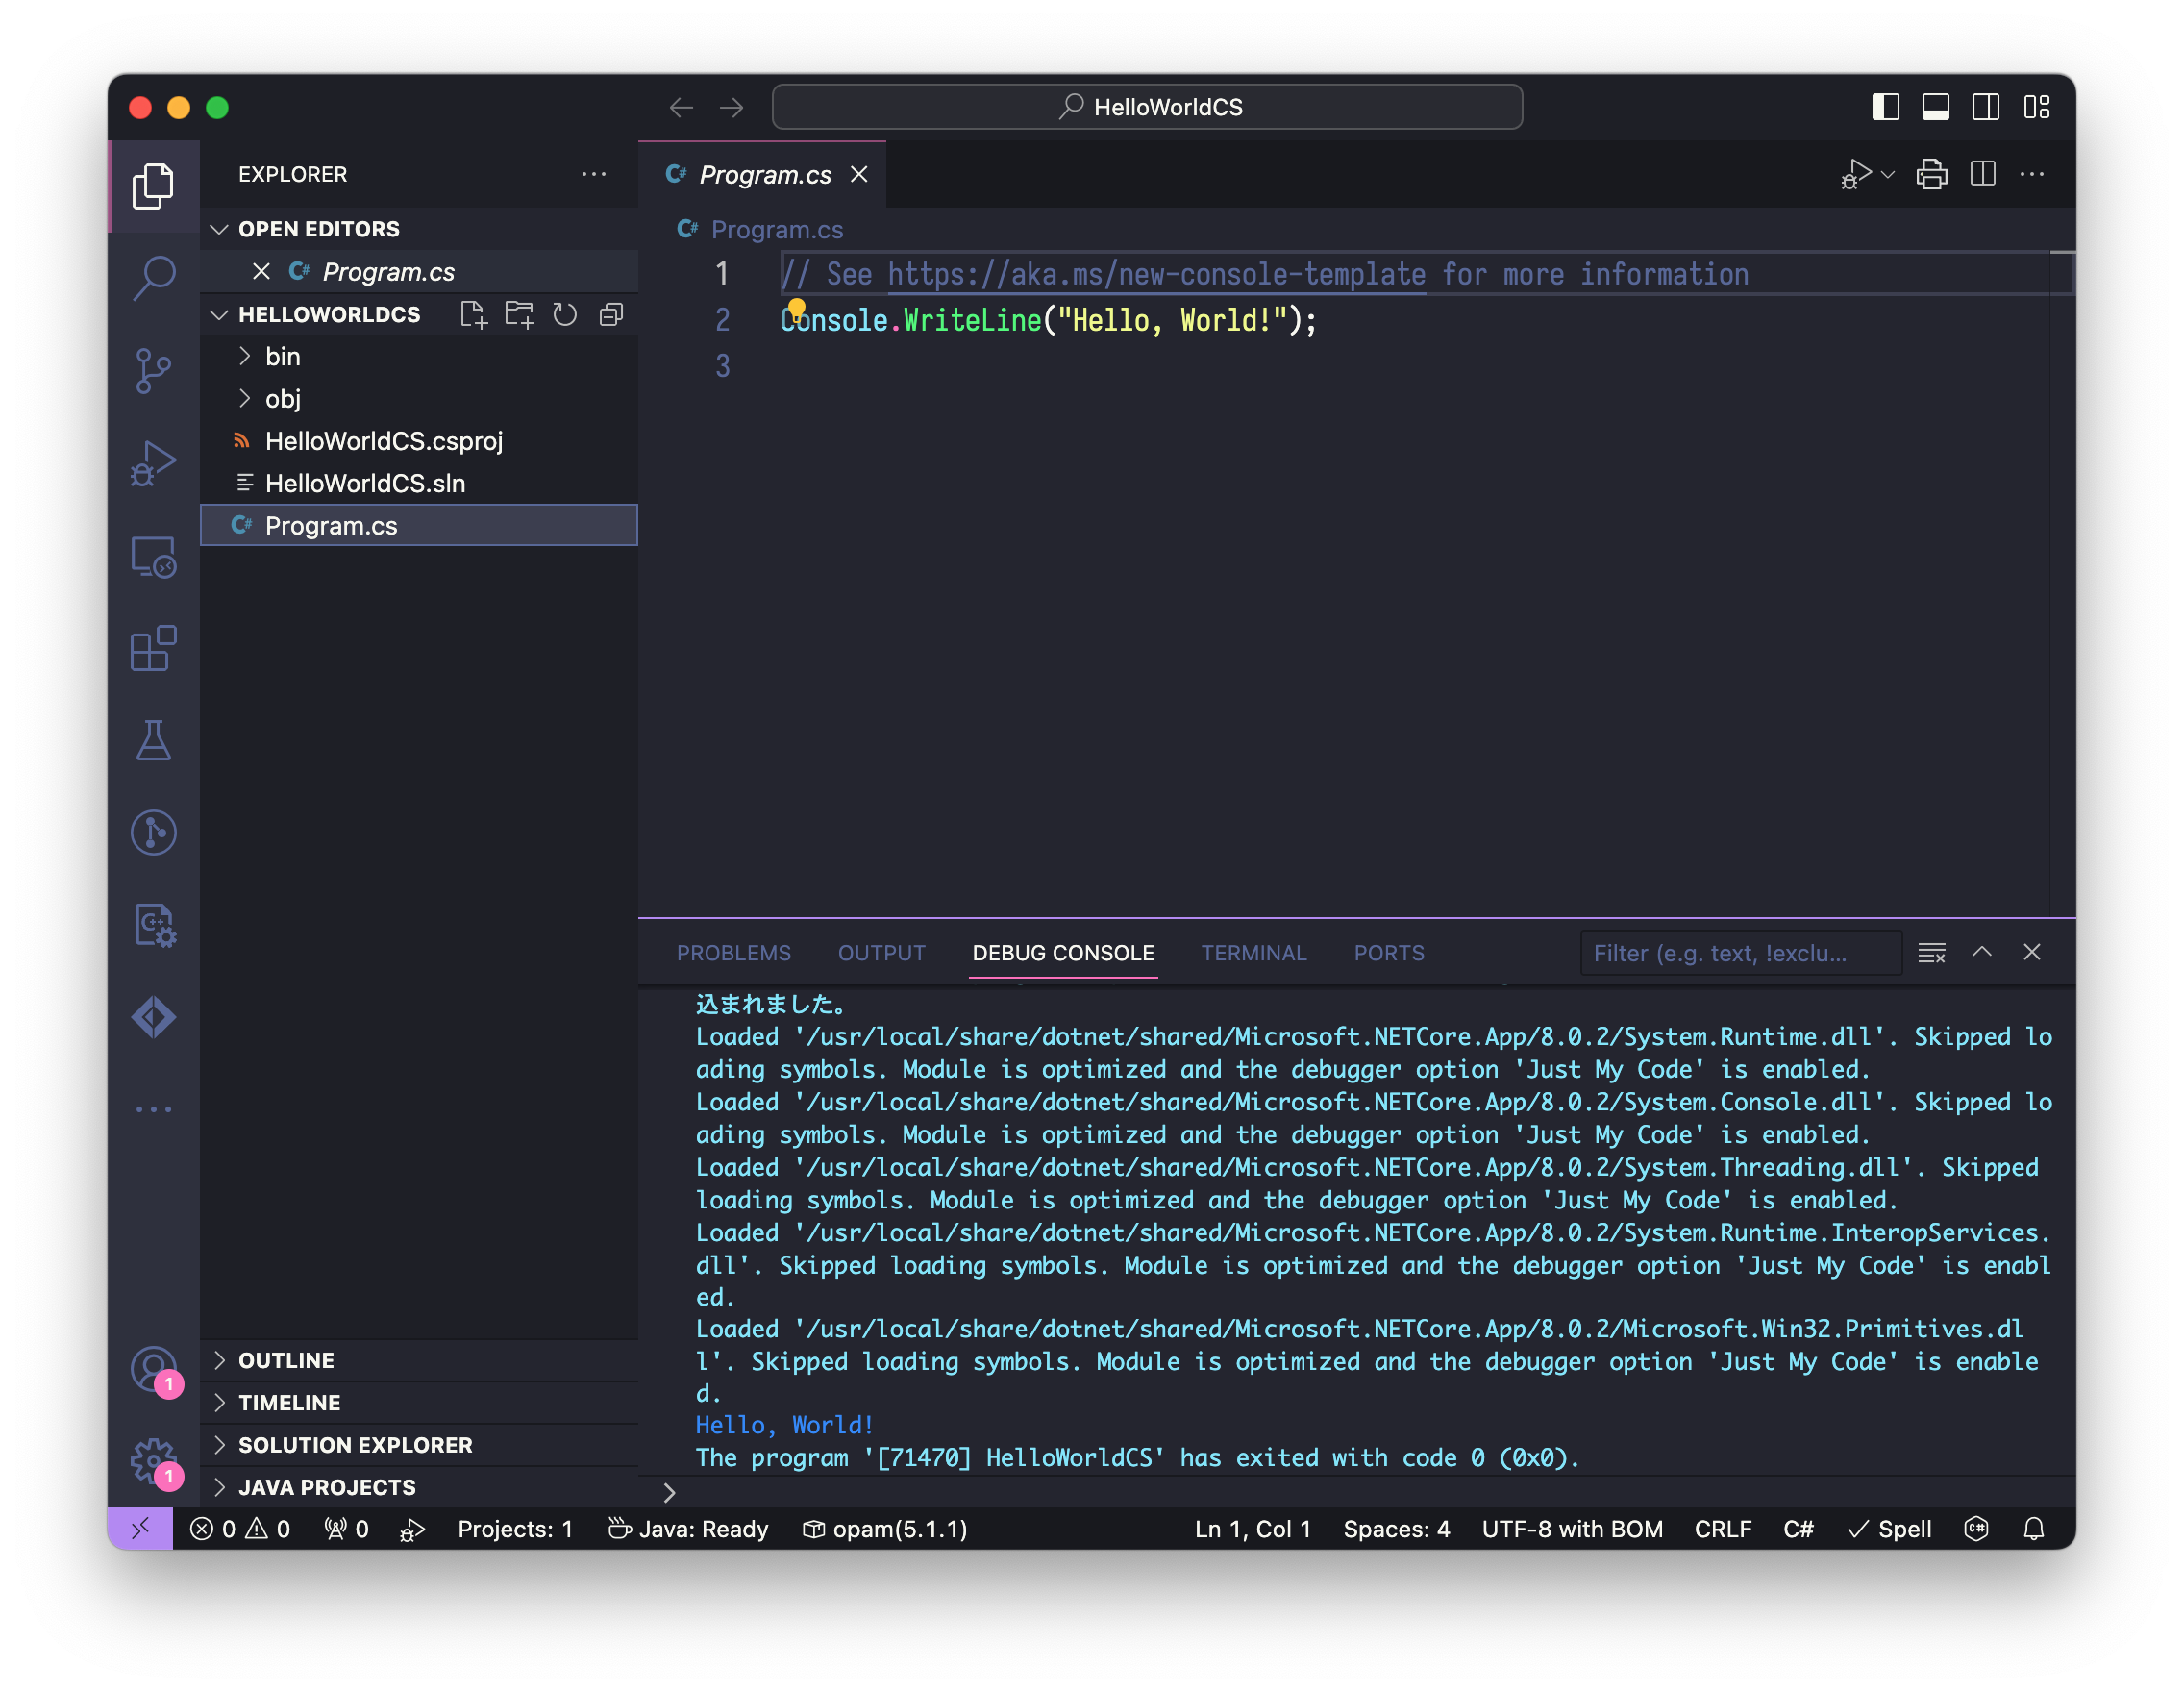2184x1692 pixels.
Task: Open the Git graph circle icon view
Action: pos(153,832)
